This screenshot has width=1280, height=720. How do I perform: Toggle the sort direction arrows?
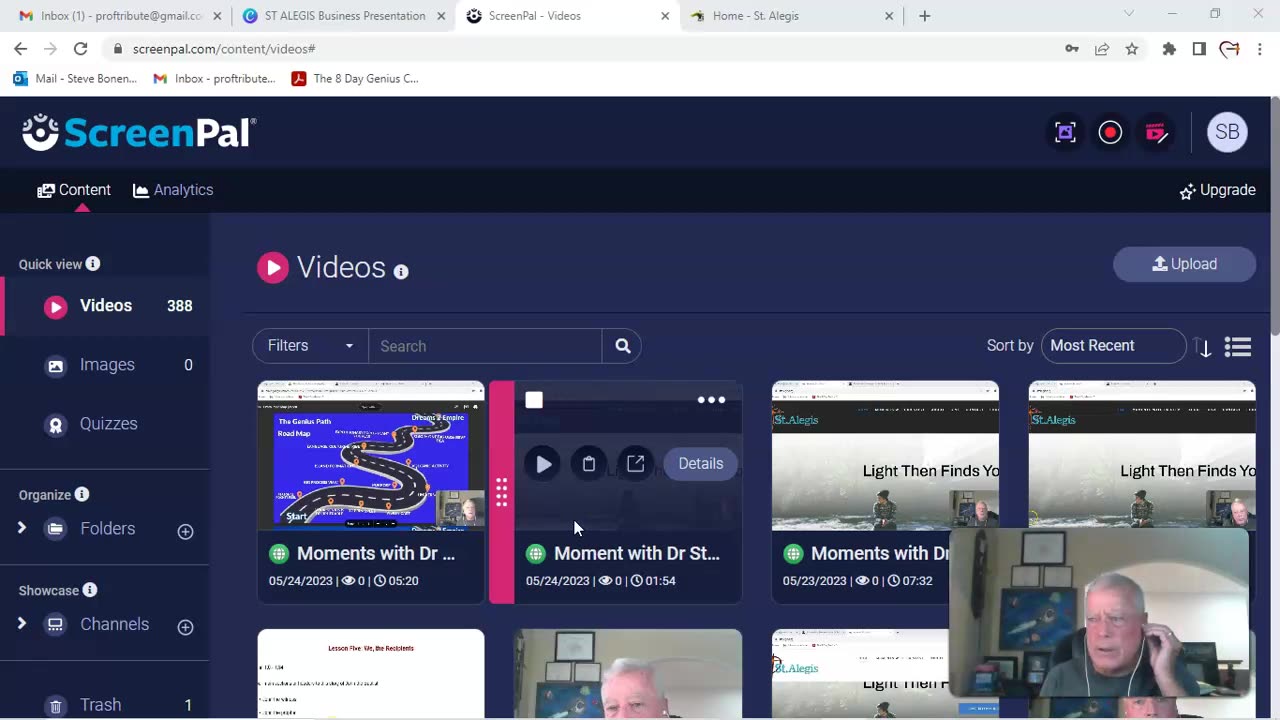coord(1203,346)
